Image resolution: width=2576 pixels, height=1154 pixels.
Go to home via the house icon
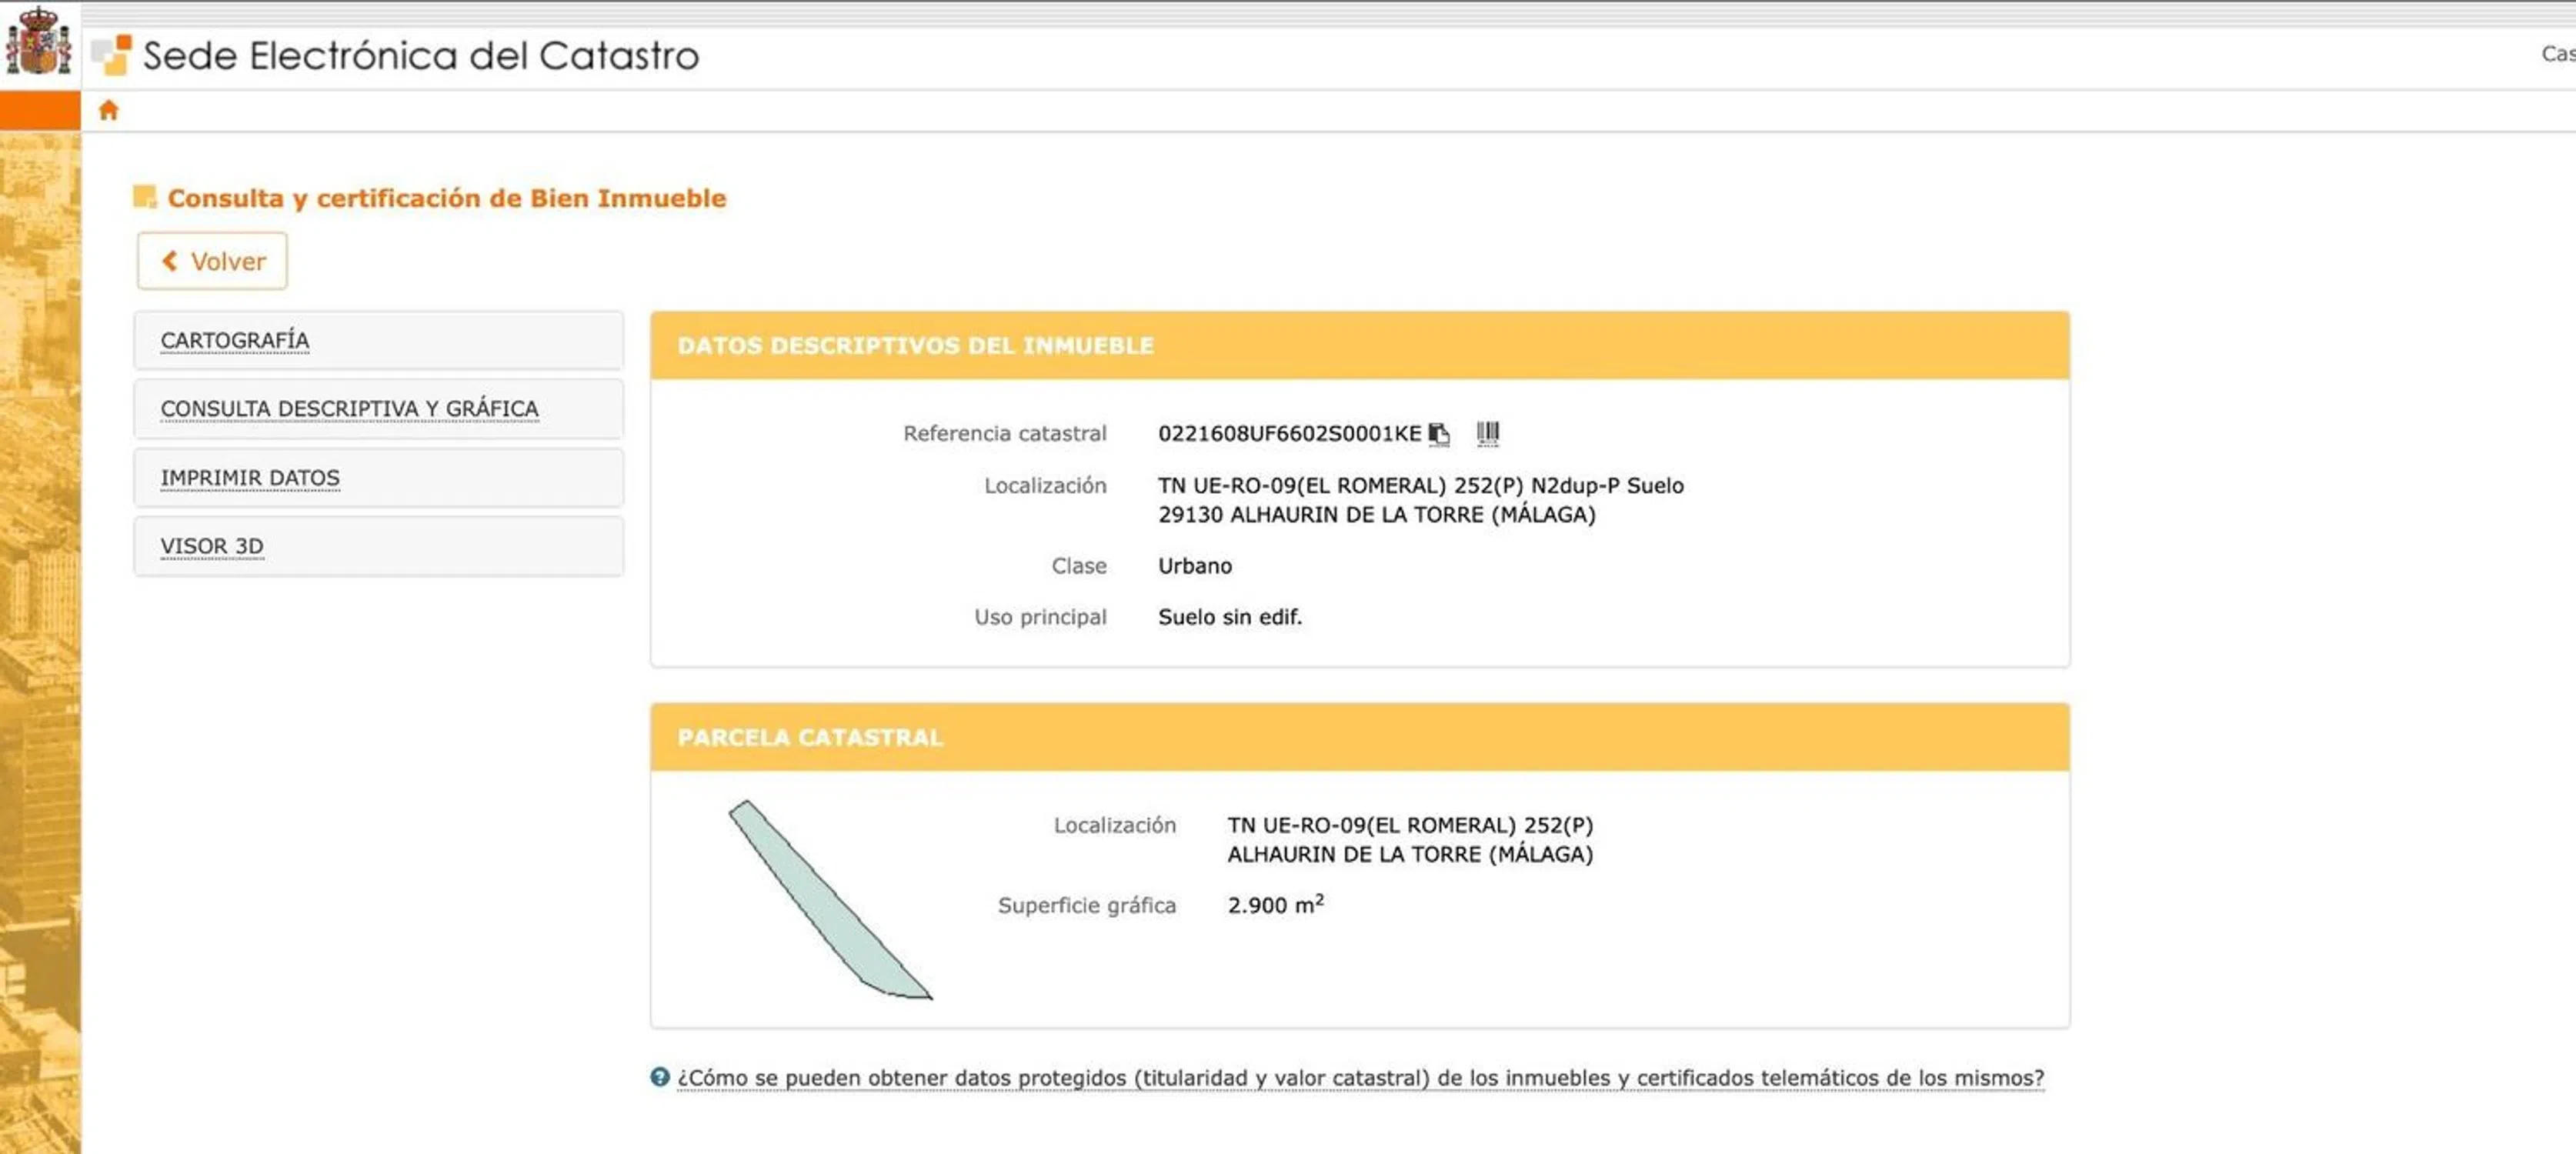pos(108,110)
